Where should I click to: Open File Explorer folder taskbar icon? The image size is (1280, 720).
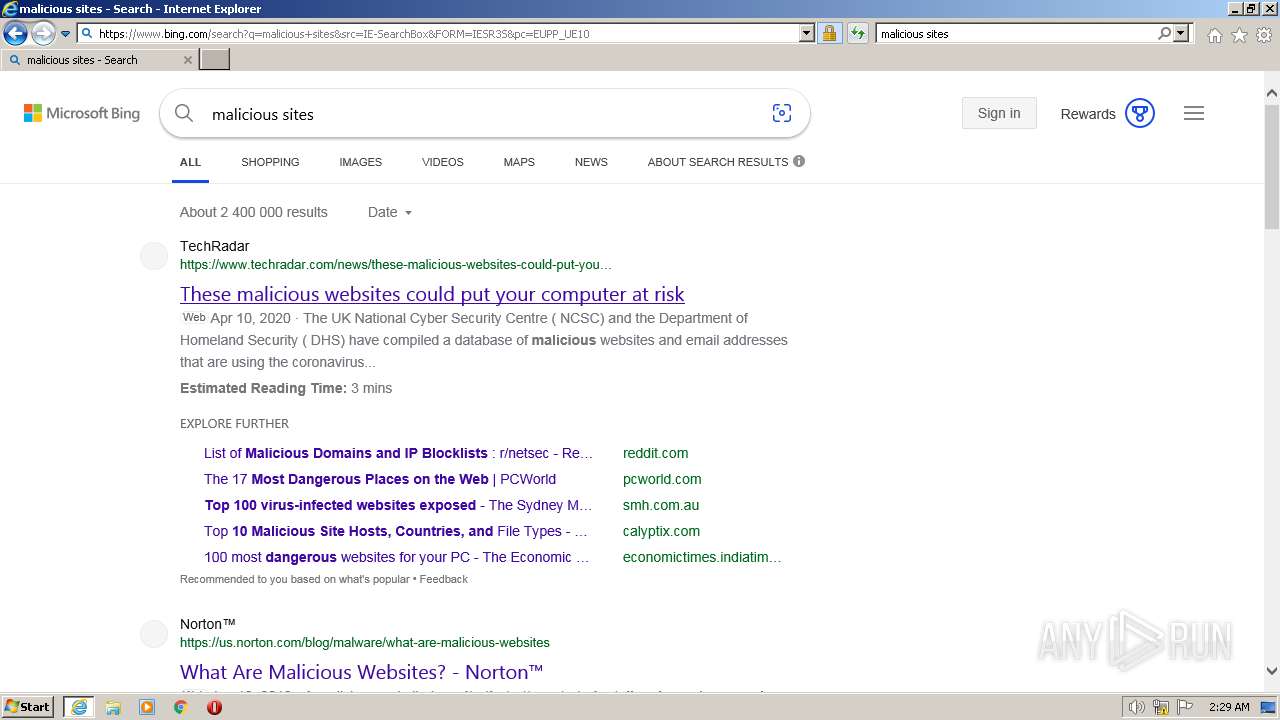click(x=113, y=707)
